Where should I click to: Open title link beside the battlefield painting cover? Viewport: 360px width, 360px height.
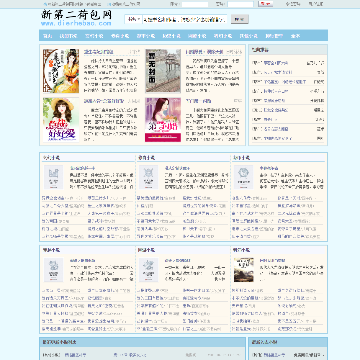click(272, 260)
